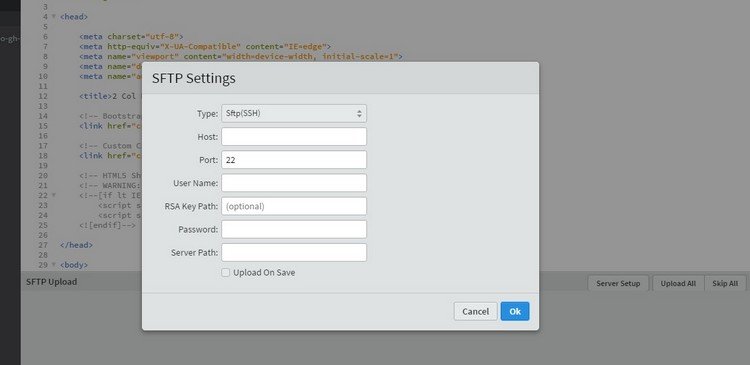Click the Skip All button
750x365 pixels.
[x=725, y=283]
